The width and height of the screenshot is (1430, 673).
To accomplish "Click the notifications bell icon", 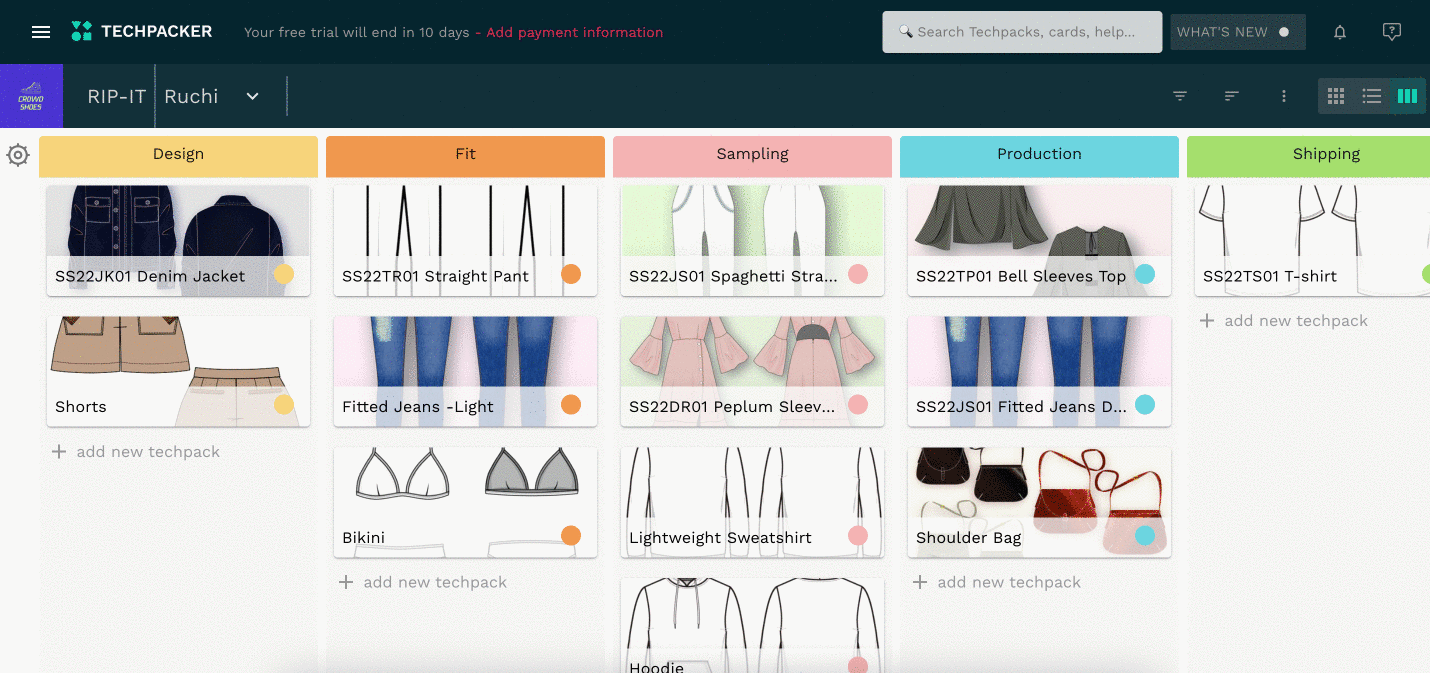I will (x=1340, y=32).
